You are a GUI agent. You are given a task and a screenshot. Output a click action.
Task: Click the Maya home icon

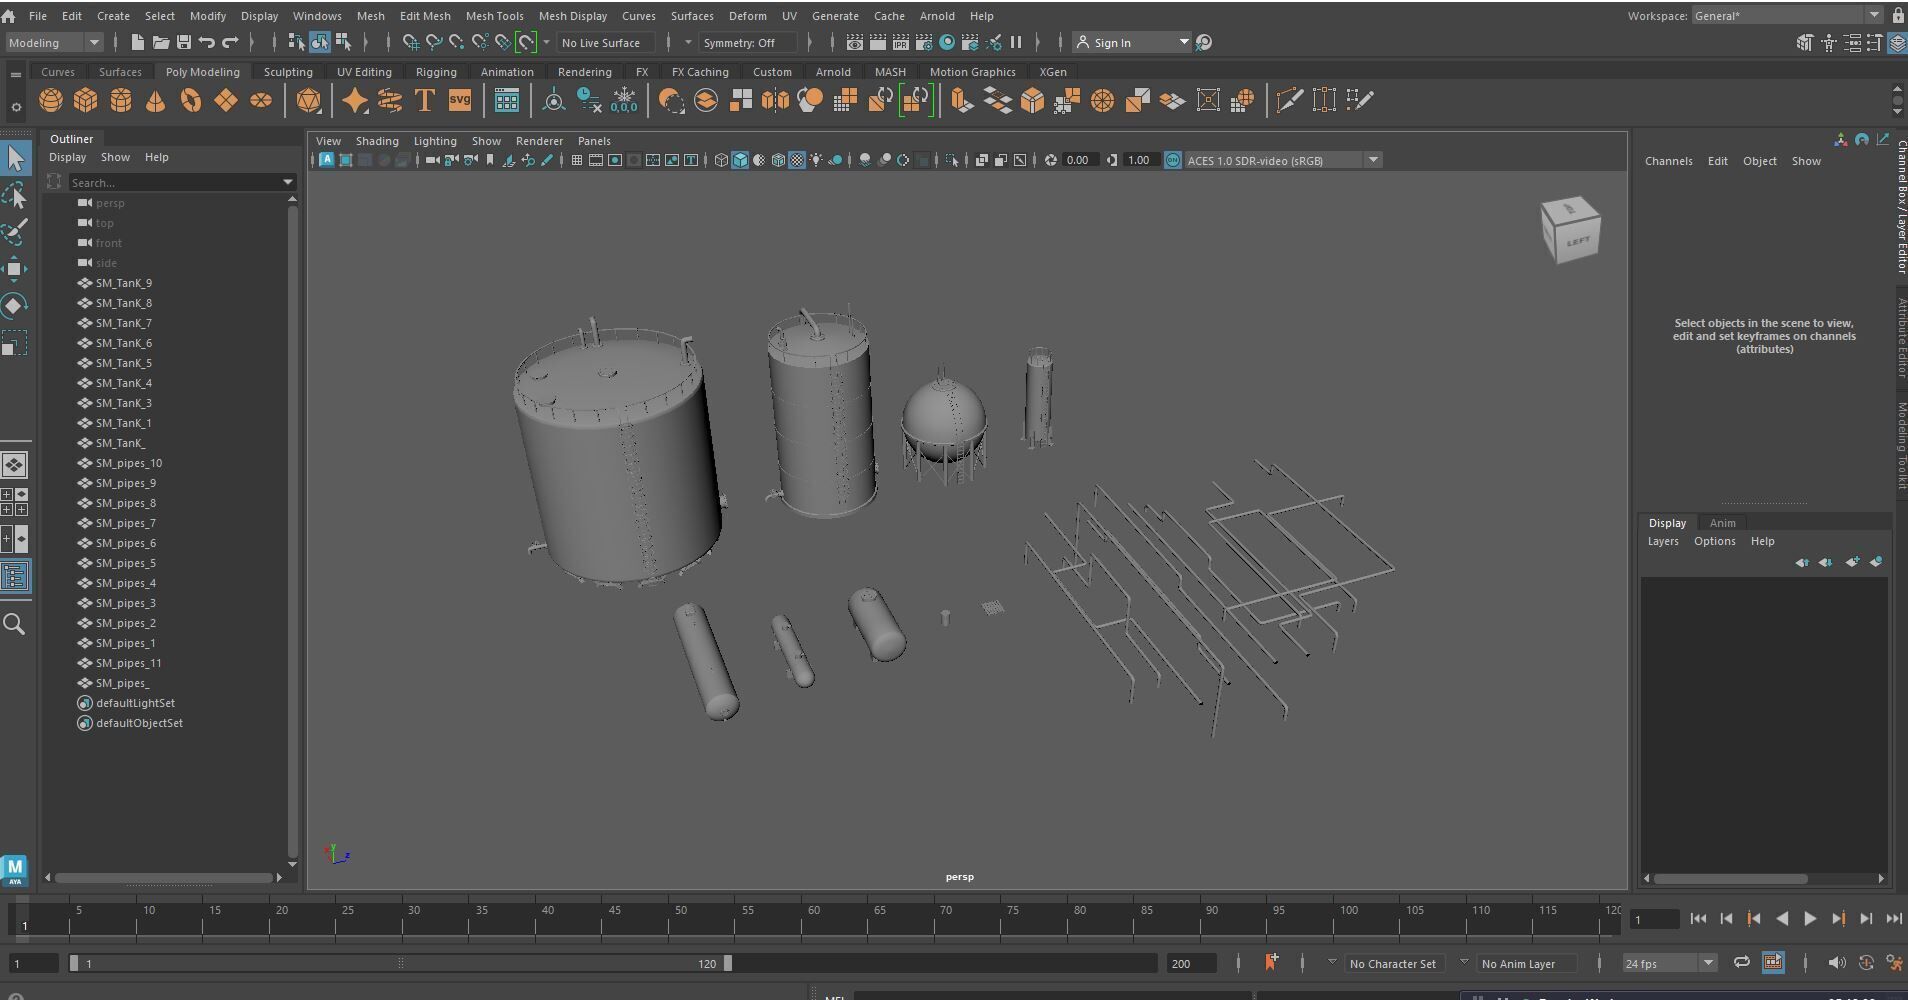click(9, 16)
